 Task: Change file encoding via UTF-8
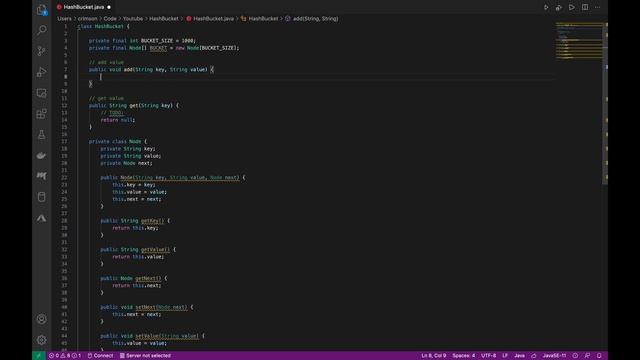click(489, 356)
